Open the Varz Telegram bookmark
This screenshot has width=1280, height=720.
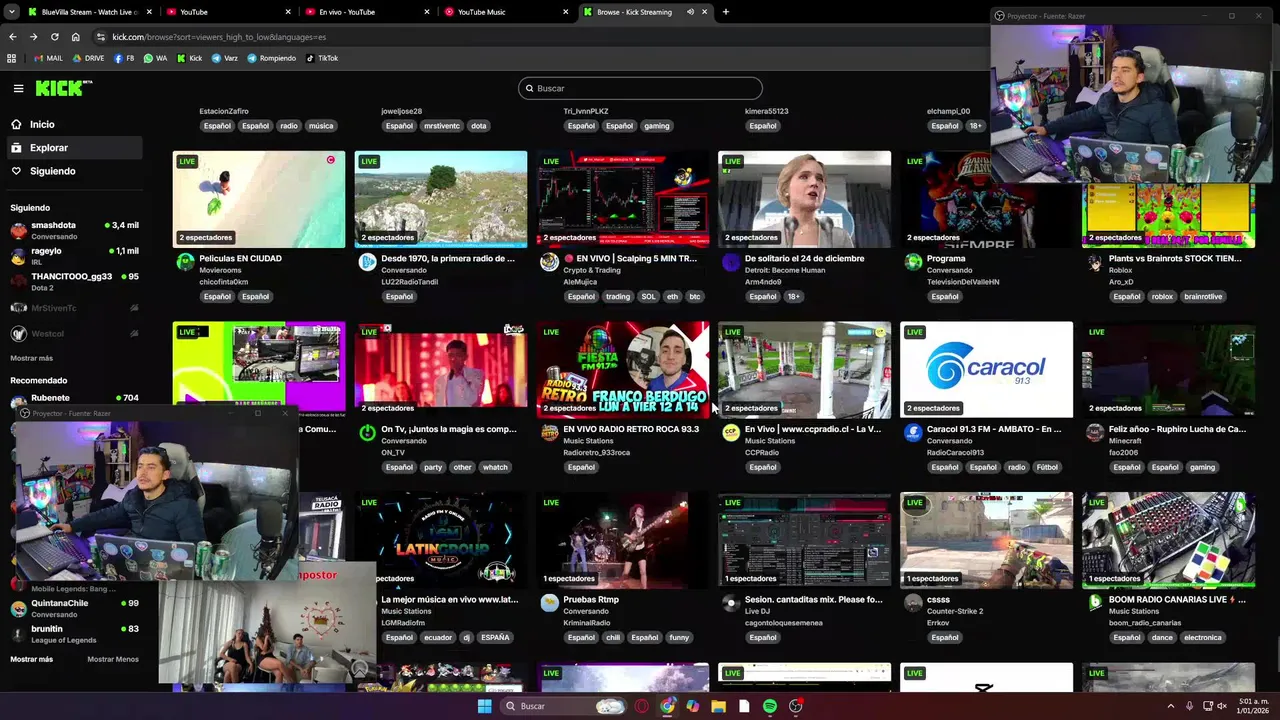(224, 58)
